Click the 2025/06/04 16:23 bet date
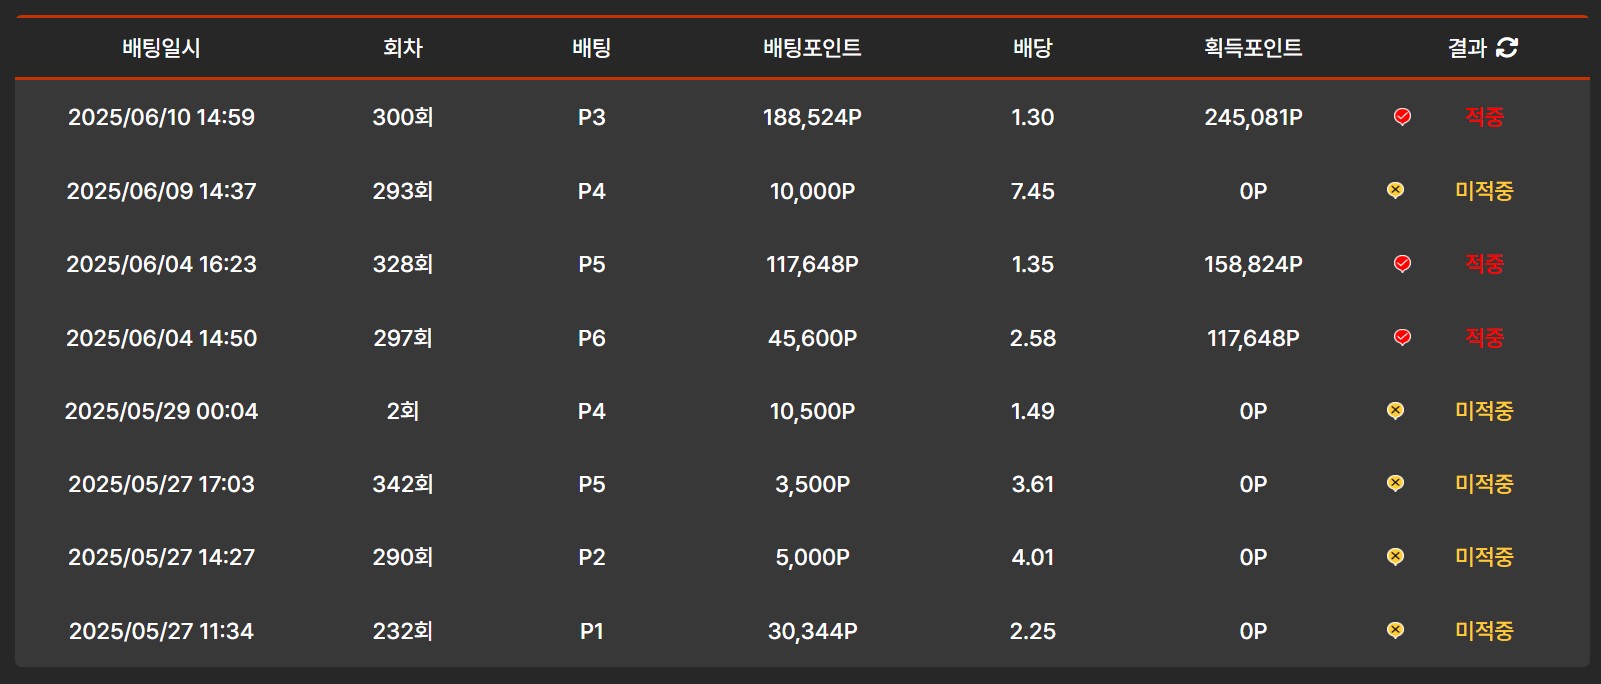1601x684 pixels. pyautogui.click(x=161, y=264)
